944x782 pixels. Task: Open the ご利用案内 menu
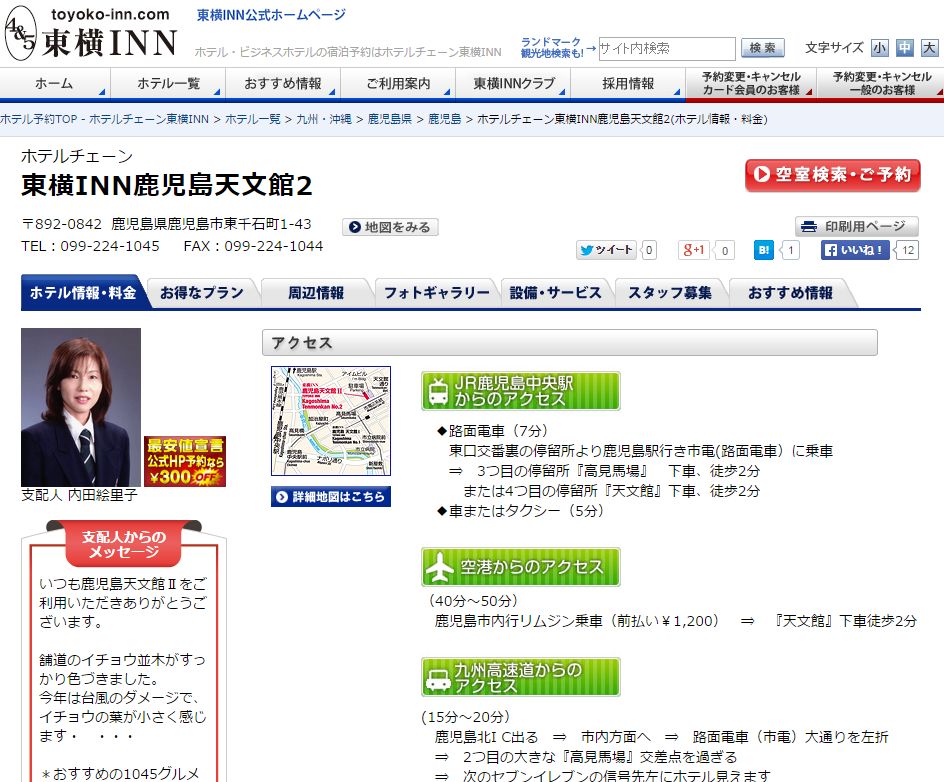398,83
